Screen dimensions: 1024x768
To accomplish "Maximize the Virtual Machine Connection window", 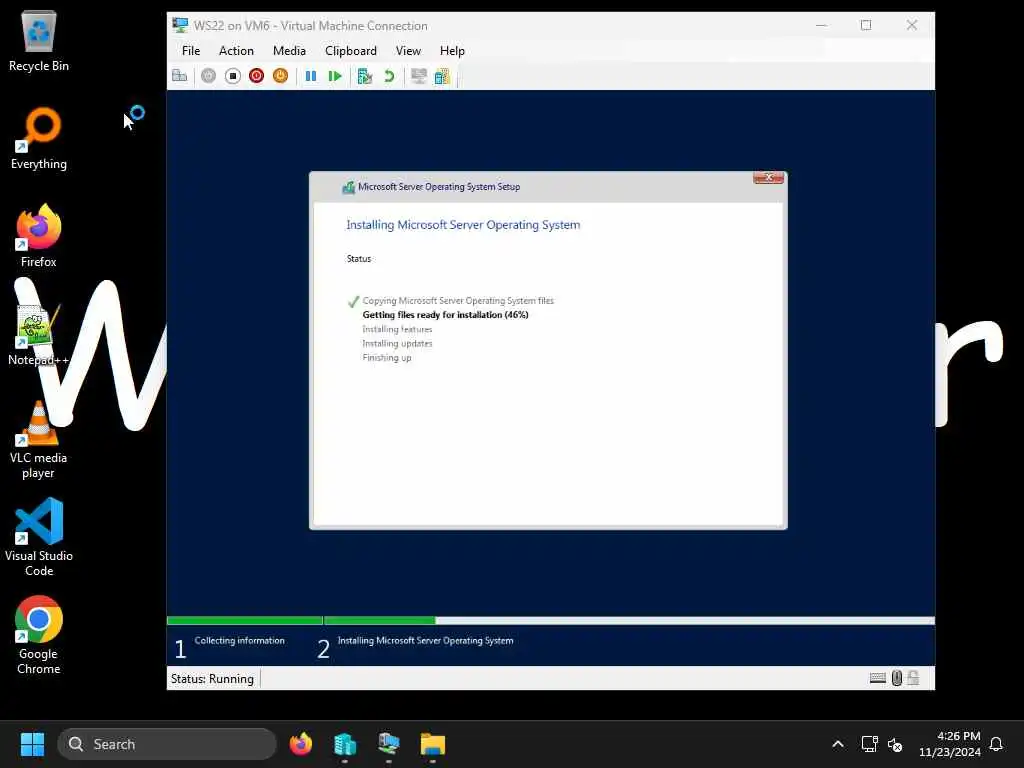I will tap(866, 25).
